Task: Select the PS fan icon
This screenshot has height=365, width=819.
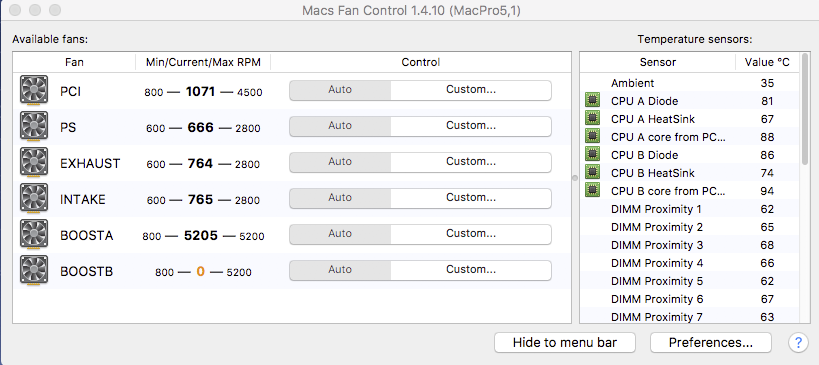Action: coord(34,126)
